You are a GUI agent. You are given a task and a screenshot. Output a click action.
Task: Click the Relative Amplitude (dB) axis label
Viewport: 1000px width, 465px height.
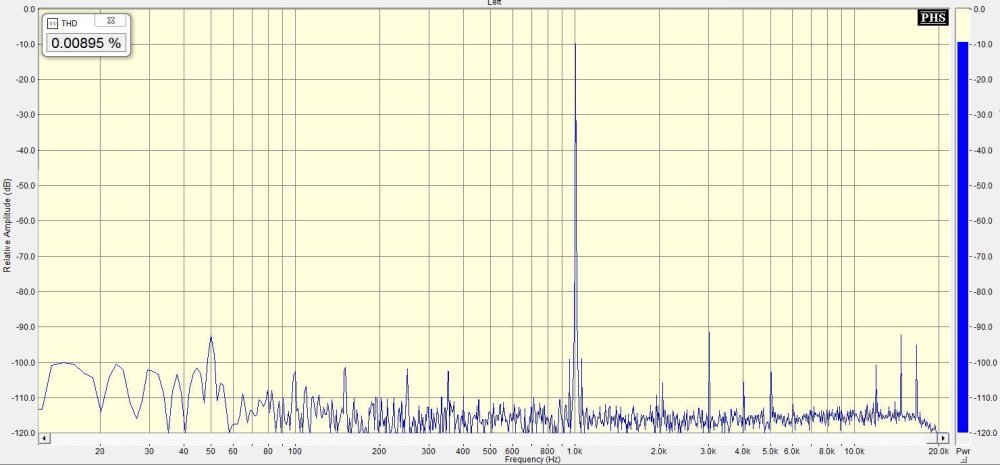[x=8, y=226]
